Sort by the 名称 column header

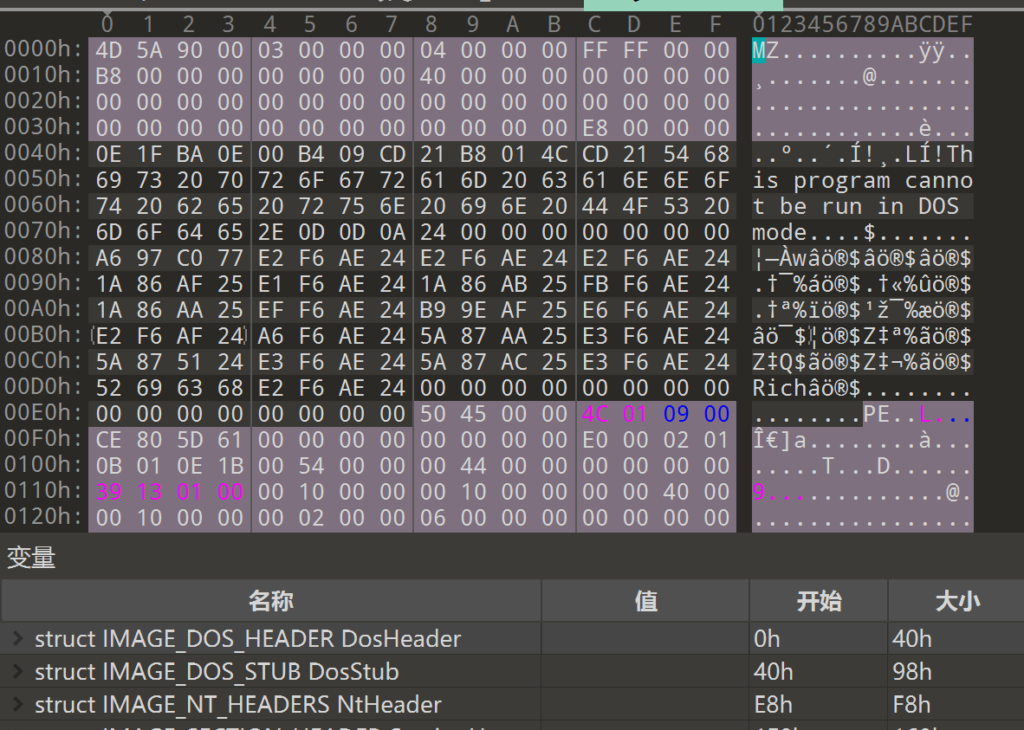click(271, 600)
